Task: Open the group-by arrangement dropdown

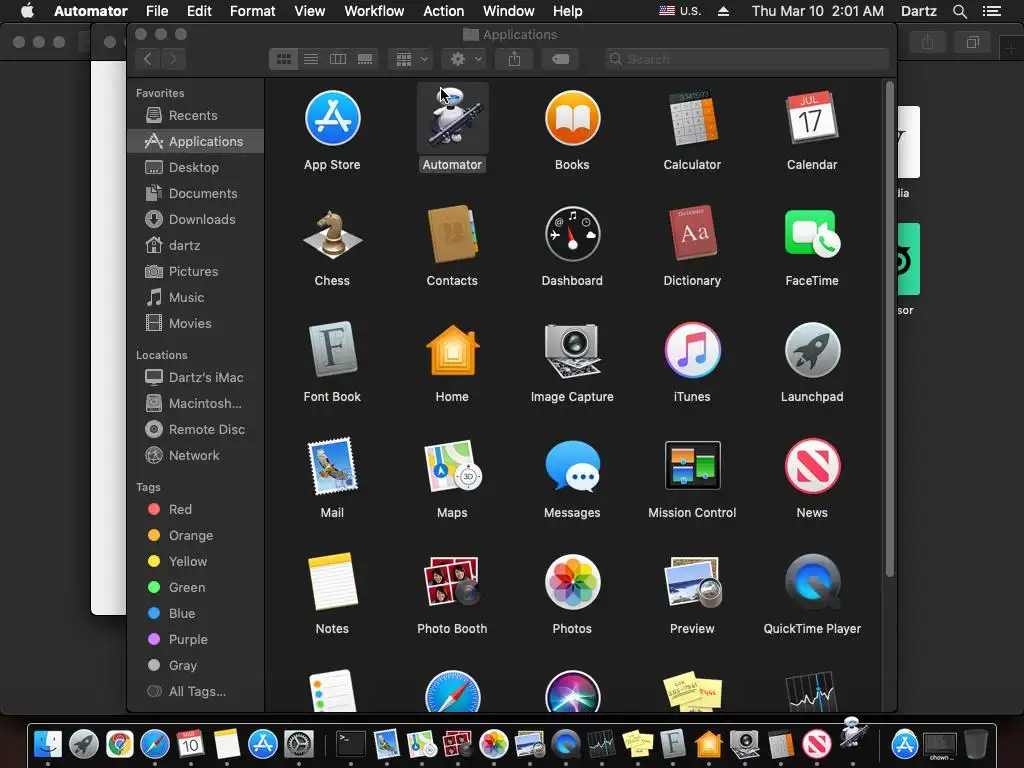Action: [x=411, y=59]
